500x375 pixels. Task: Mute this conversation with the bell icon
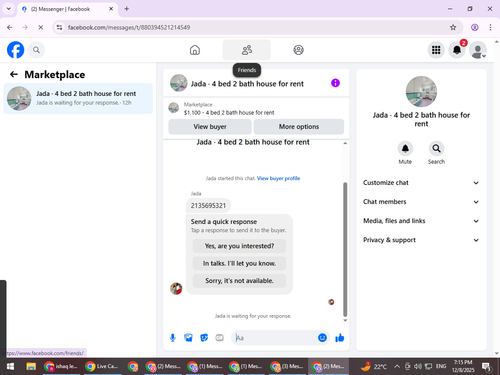tap(405, 148)
